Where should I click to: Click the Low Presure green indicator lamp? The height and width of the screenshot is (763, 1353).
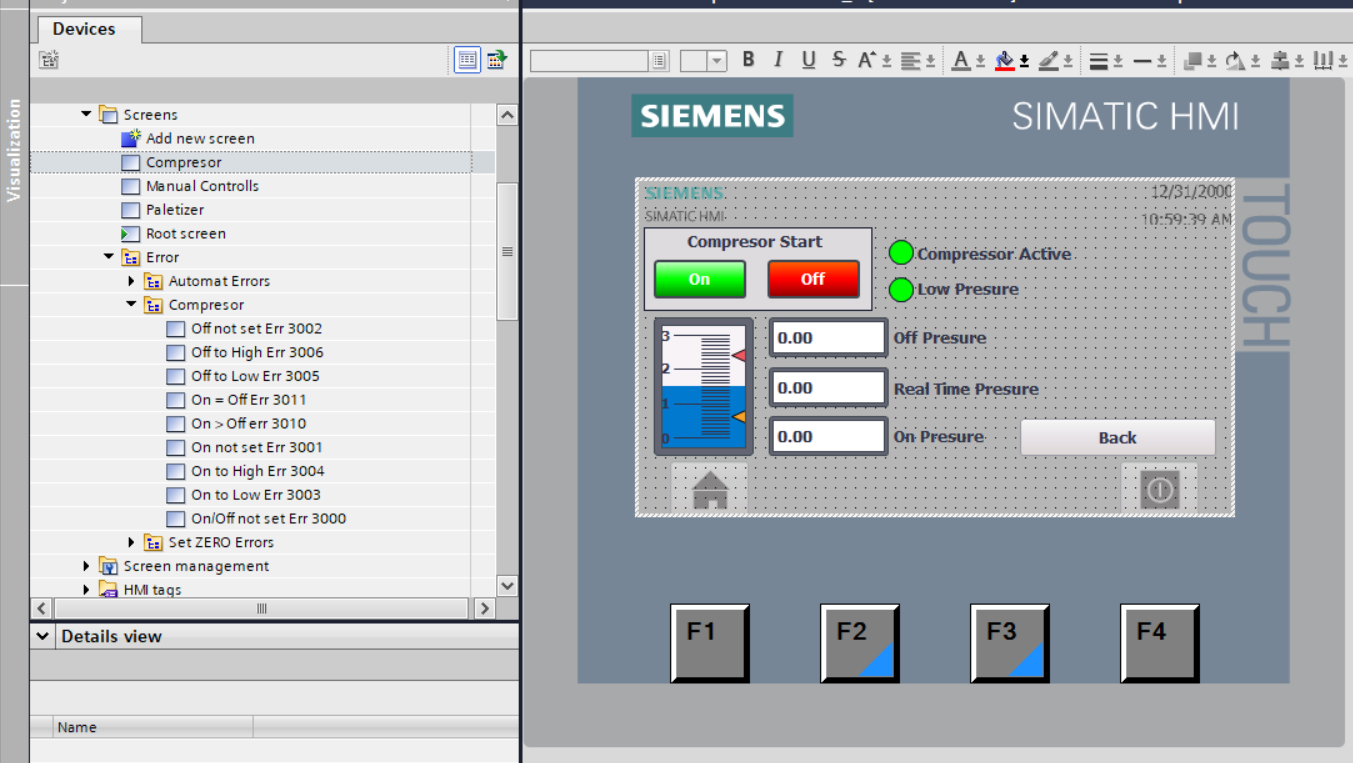tap(901, 290)
